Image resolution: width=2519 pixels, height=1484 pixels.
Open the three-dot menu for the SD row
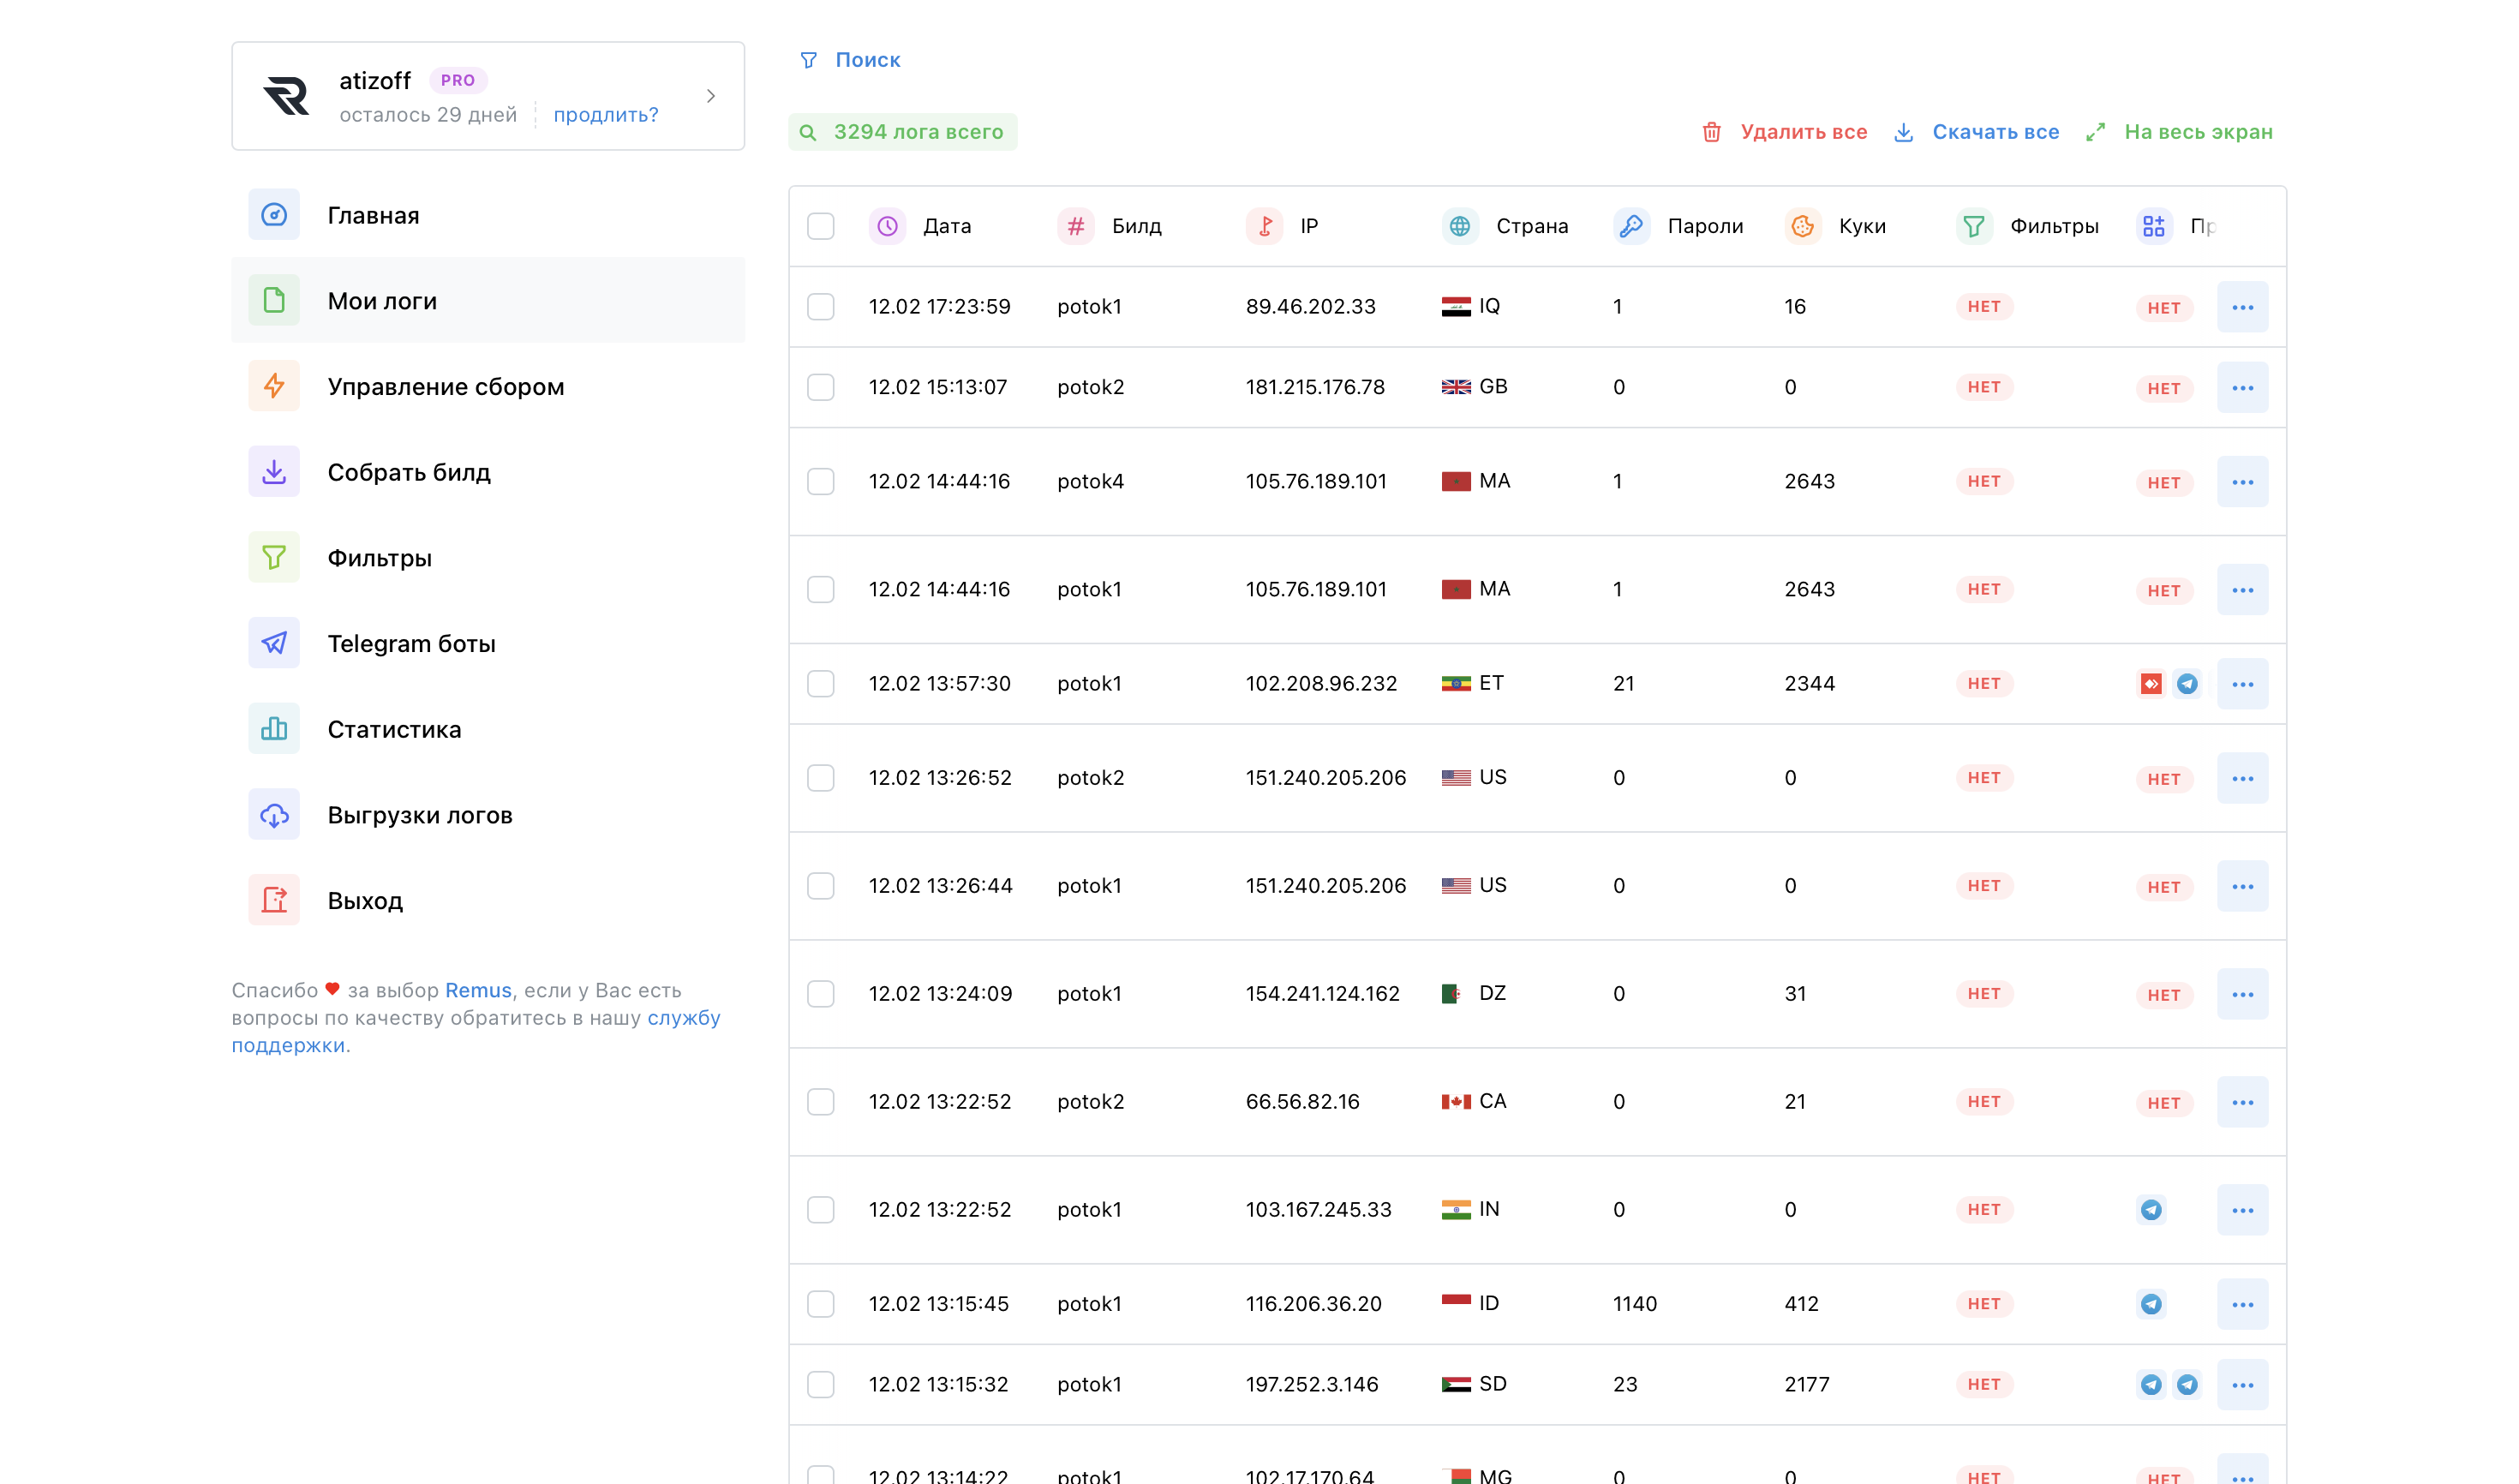click(x=2243, y=1385)
